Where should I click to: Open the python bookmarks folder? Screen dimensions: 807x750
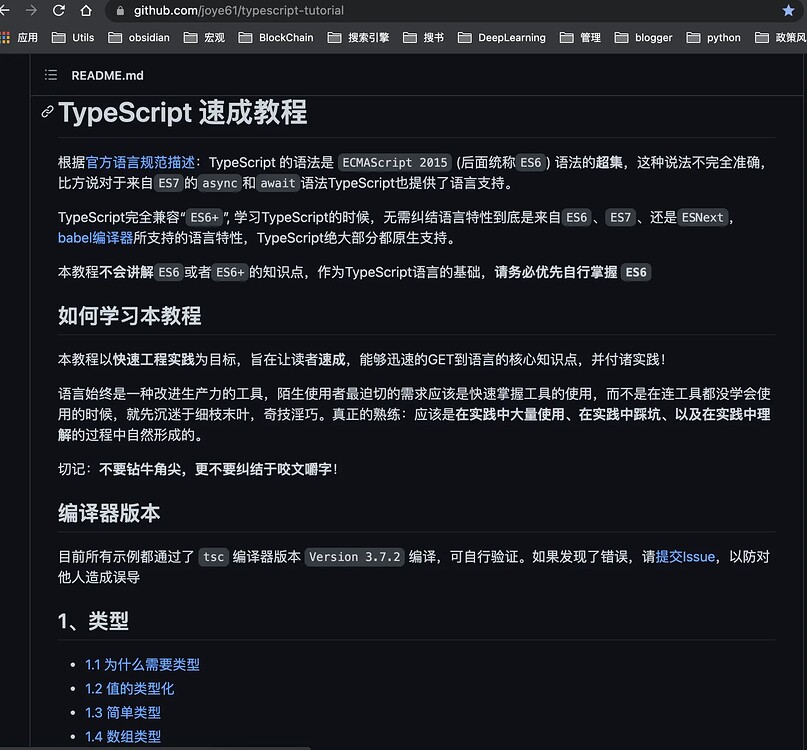pos(715,38)
